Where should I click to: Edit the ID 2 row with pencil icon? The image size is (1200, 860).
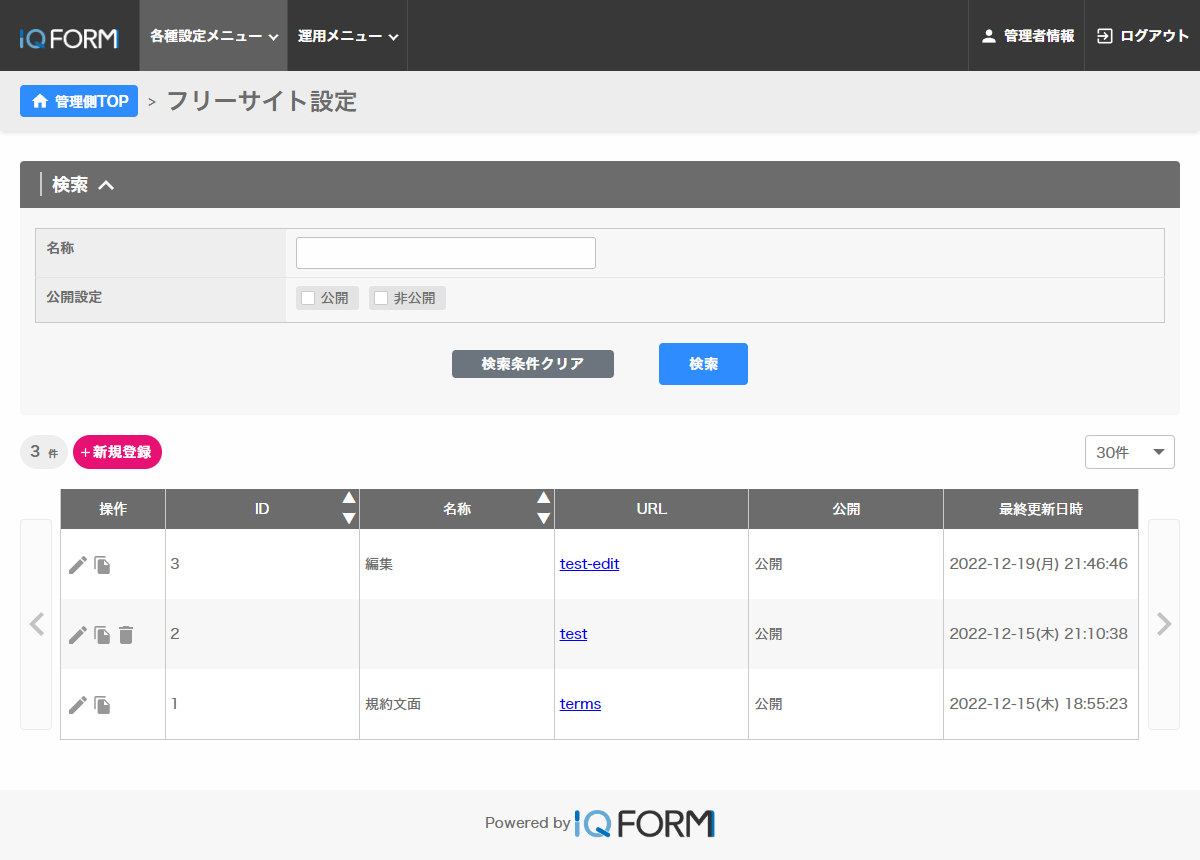[x=77, y=635]
